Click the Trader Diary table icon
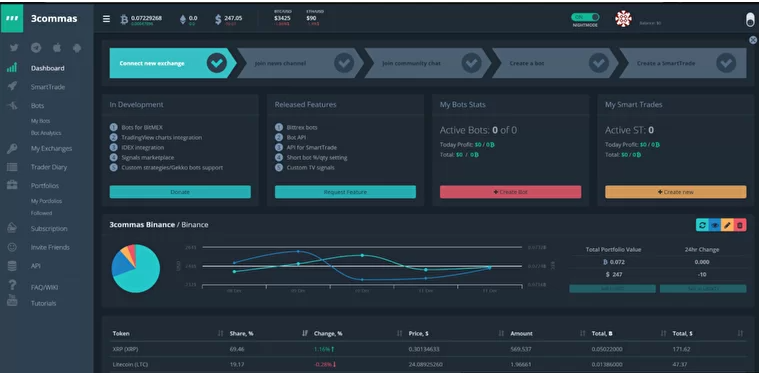 point(12,167)
